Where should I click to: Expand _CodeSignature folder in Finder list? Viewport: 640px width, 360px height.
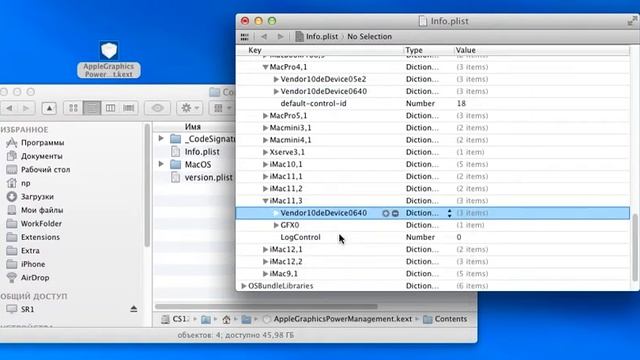[x=161, y=138]
